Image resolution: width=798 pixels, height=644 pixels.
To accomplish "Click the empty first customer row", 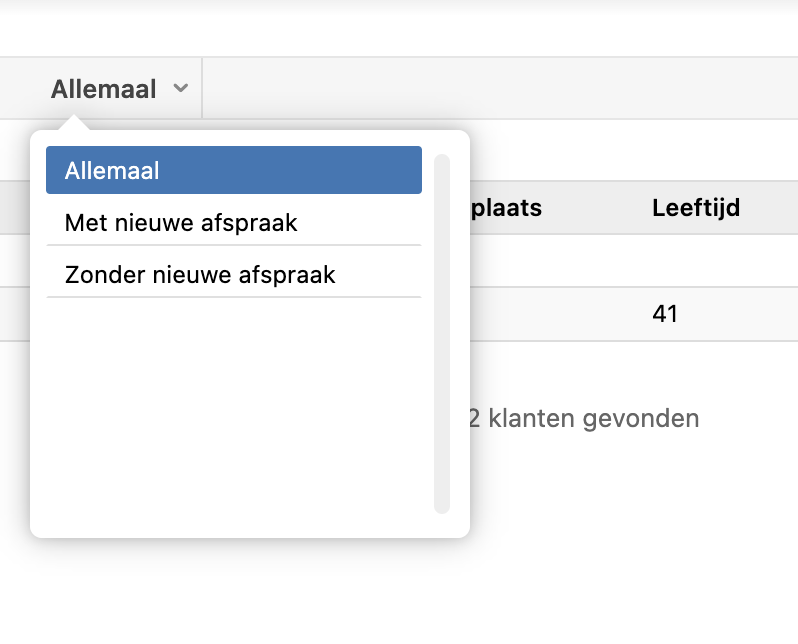I will point(600,261).
